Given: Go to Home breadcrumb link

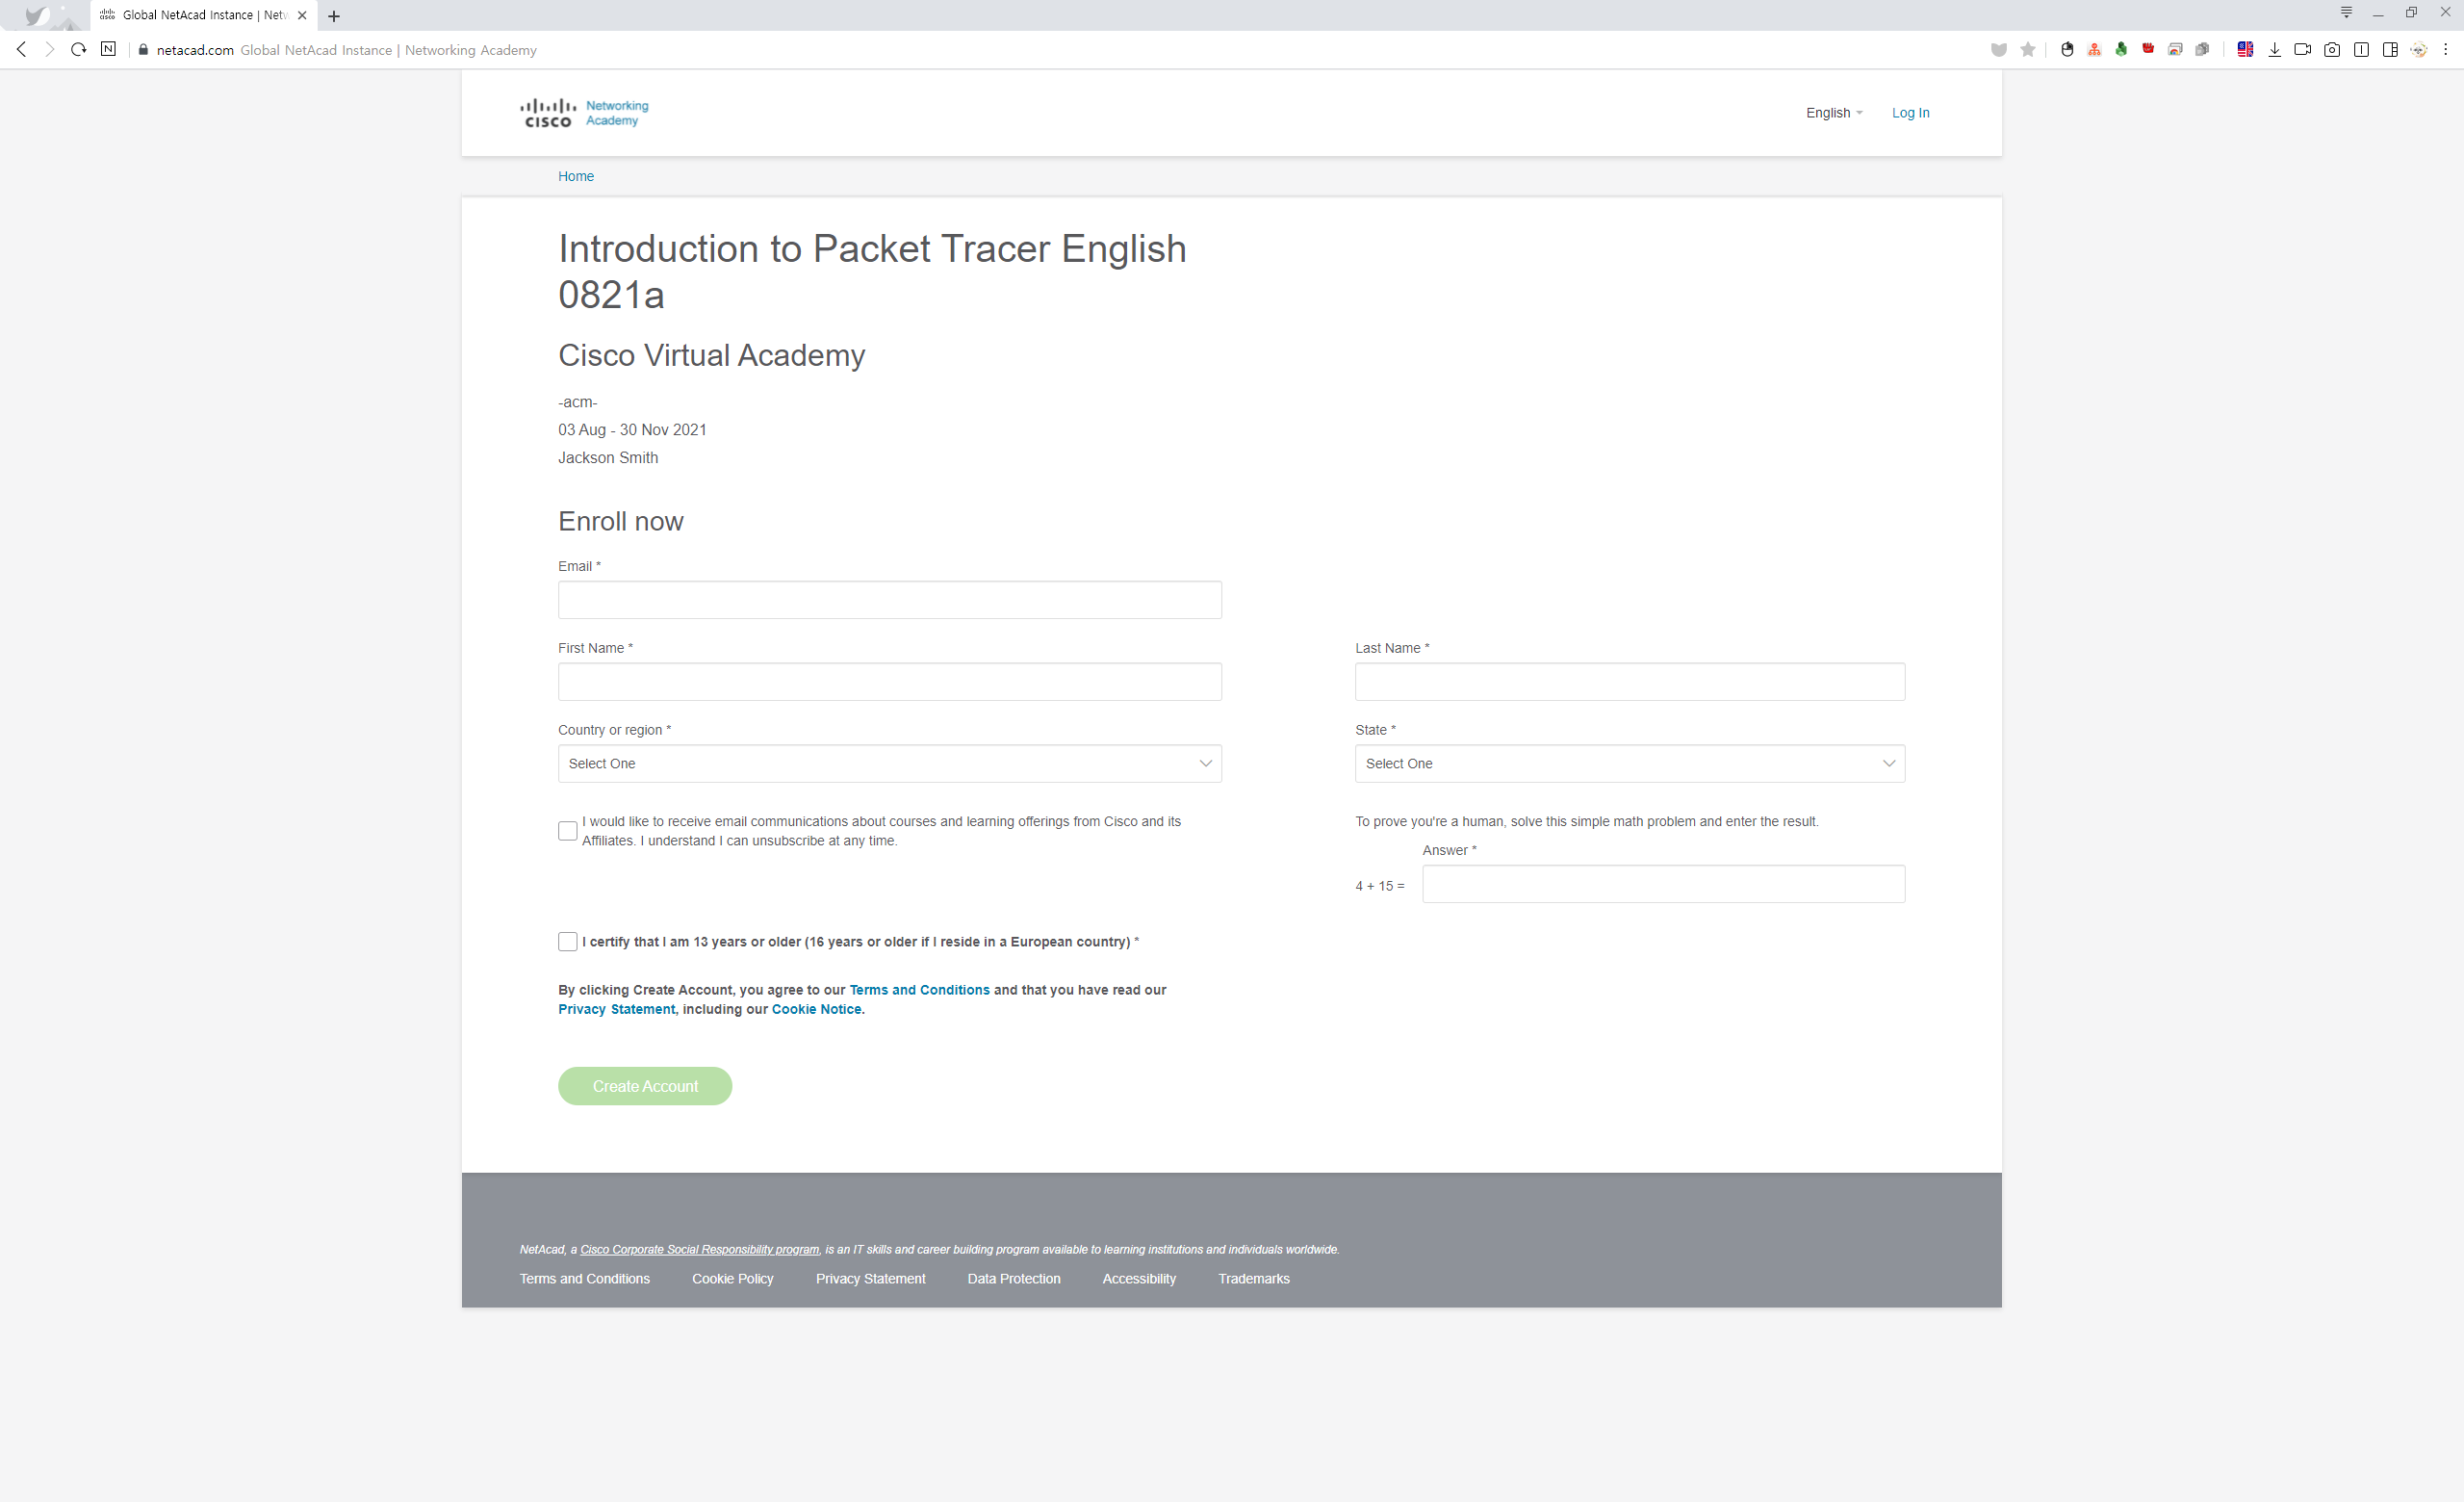Looking at the screenshot, I should tap(575, 176).
